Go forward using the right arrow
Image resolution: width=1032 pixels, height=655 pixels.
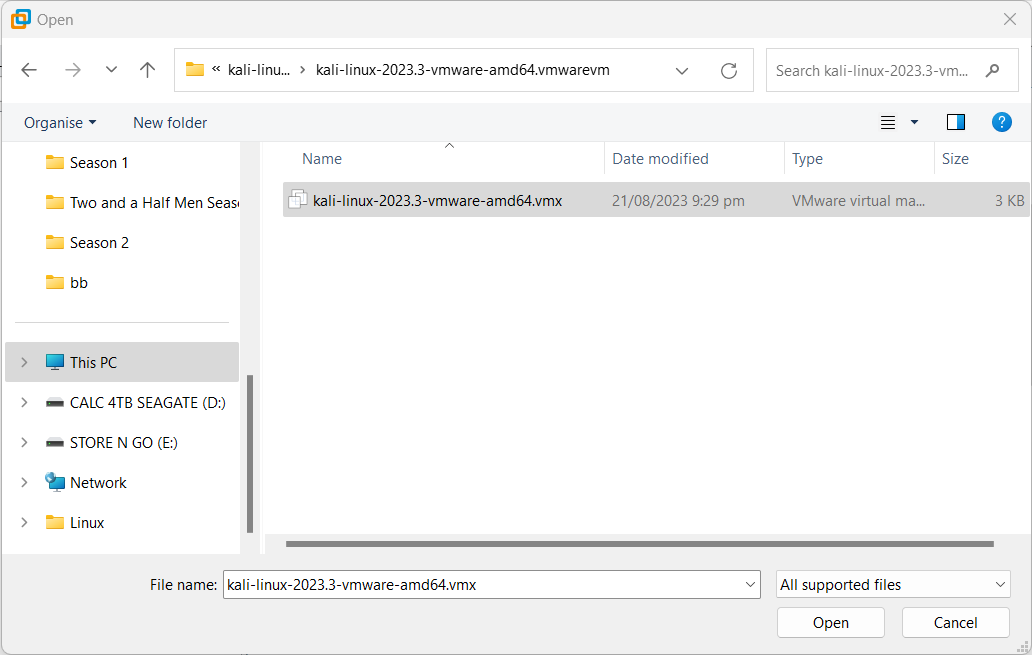point(72,70)
